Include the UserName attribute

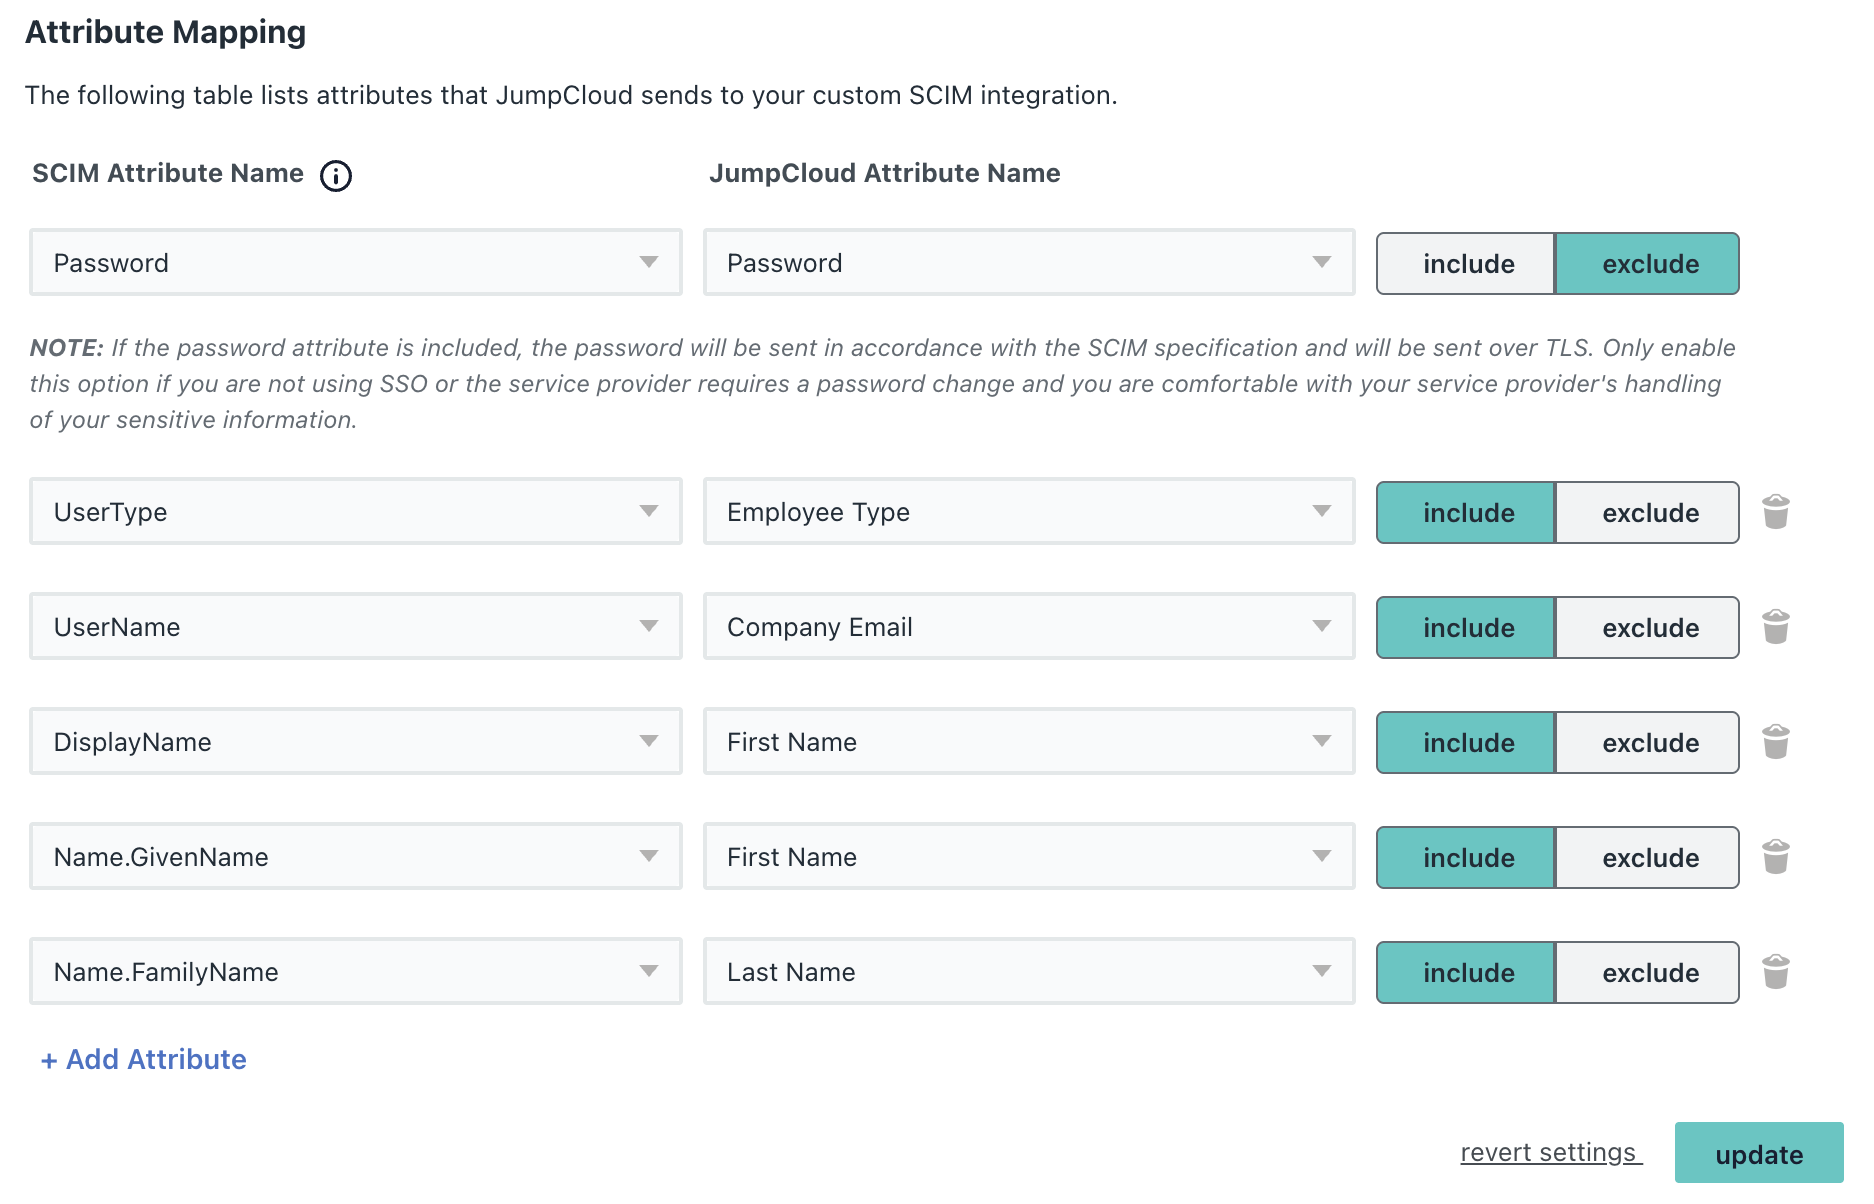click(1466, 628)
